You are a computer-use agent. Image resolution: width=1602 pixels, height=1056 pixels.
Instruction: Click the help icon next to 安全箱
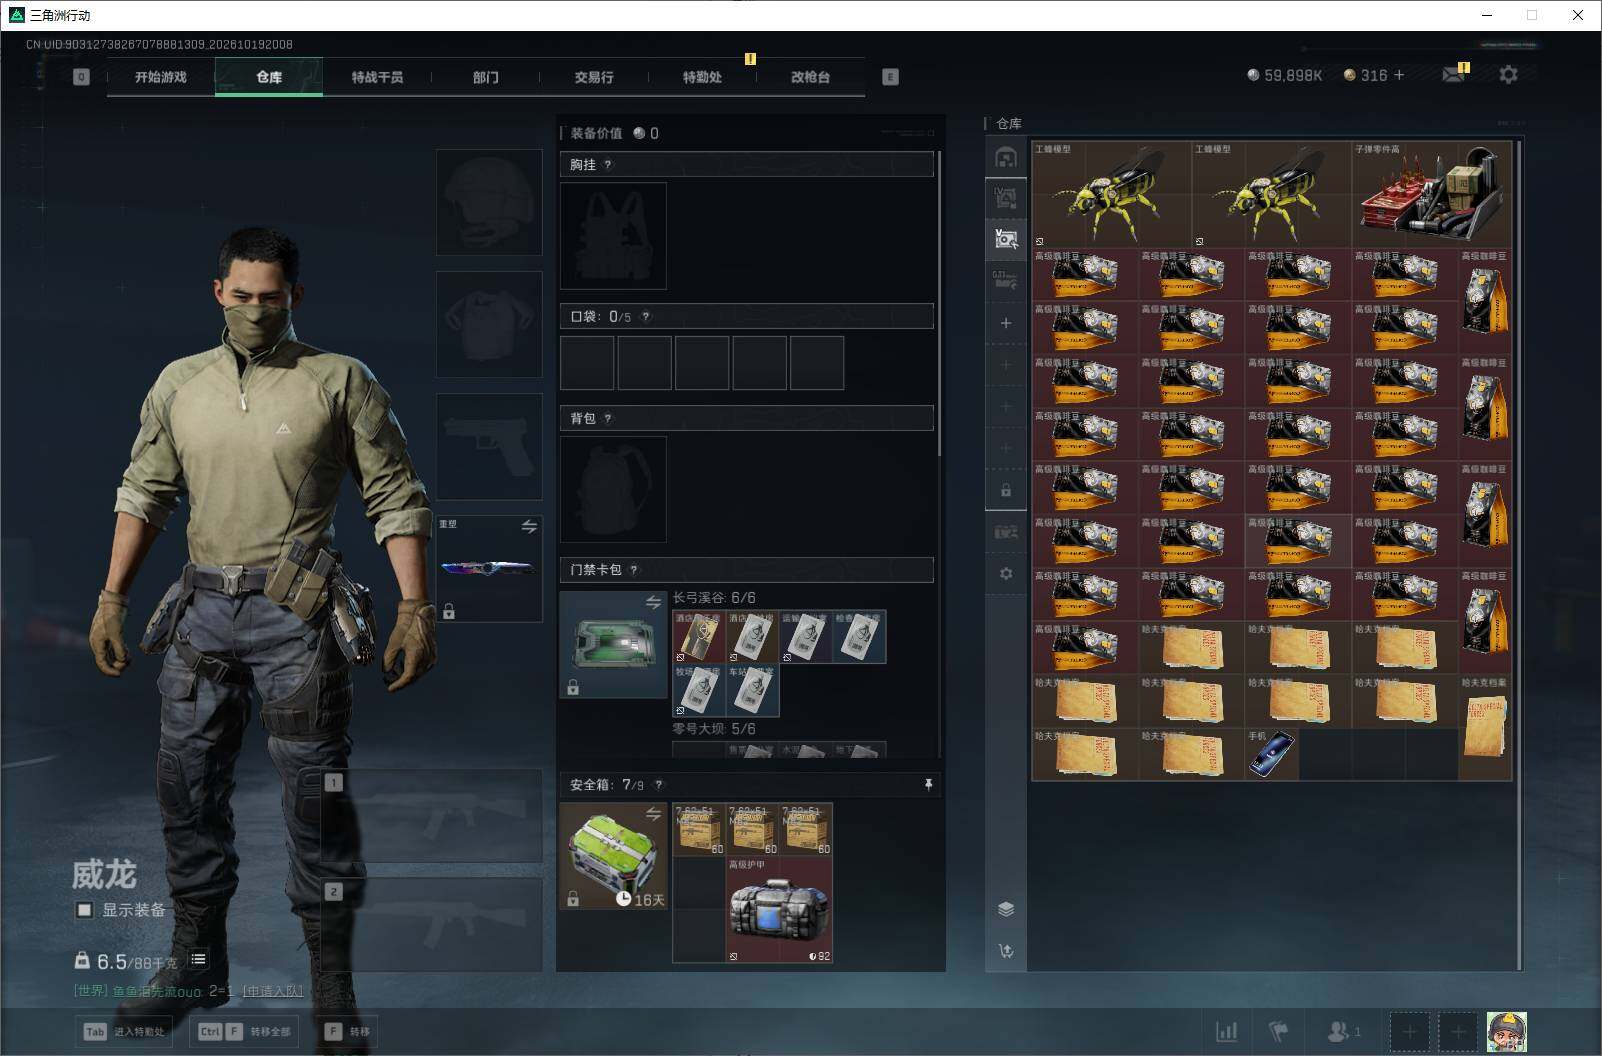tap(658, 785)
